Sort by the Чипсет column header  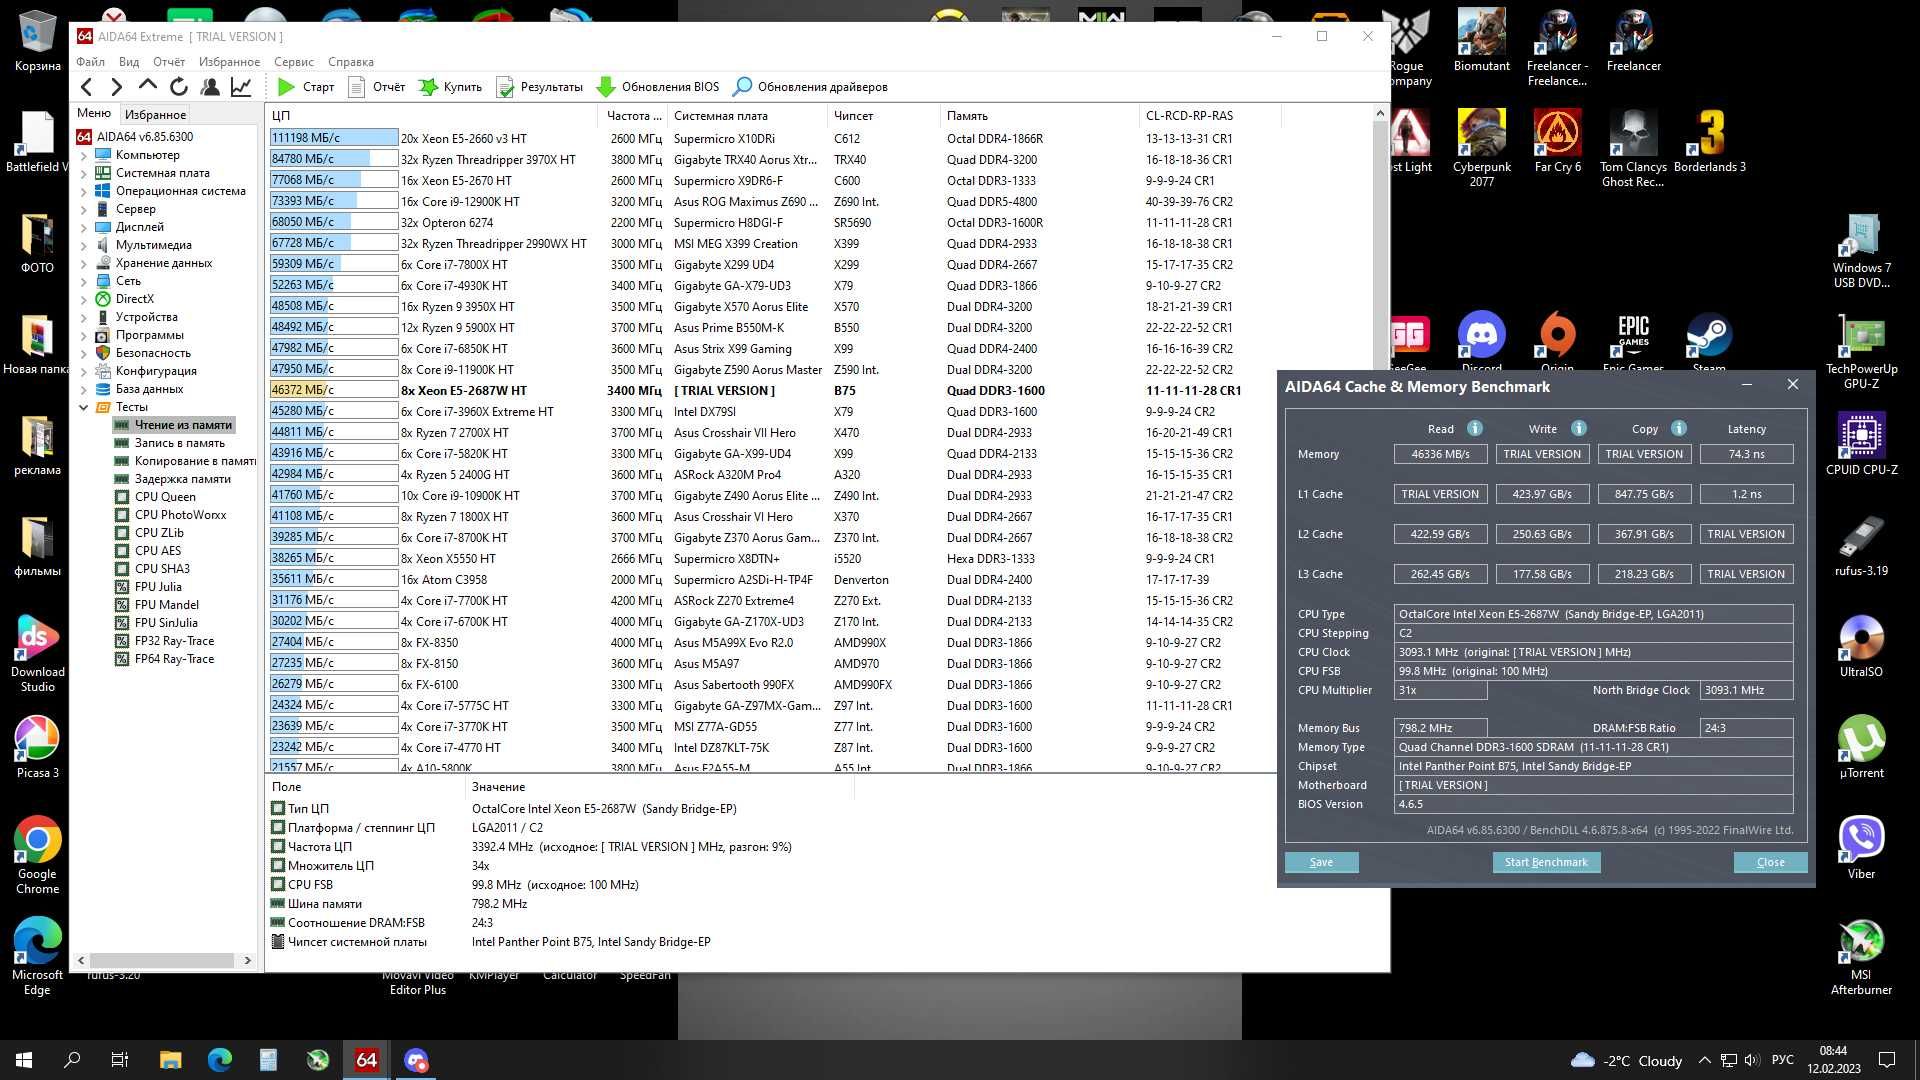click(884, 116)
